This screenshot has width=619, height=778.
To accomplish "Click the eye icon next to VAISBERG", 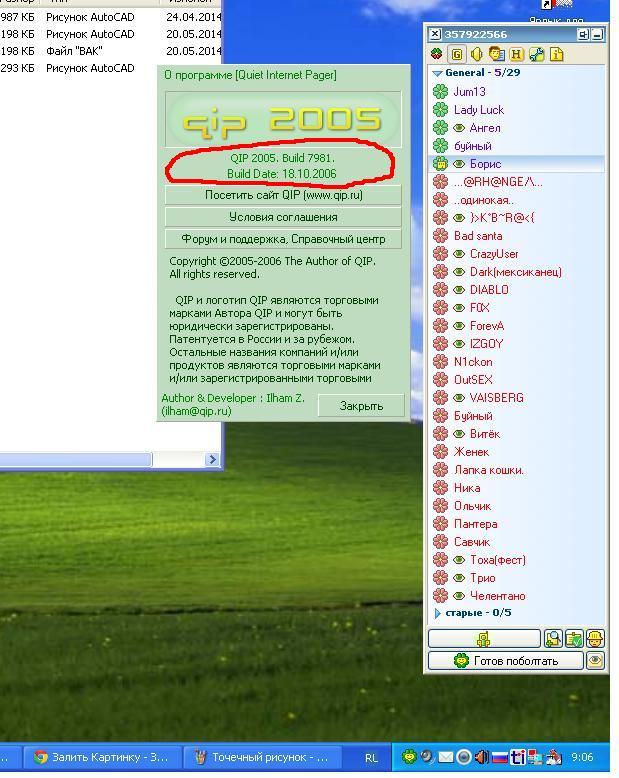I will click(459, 398).
